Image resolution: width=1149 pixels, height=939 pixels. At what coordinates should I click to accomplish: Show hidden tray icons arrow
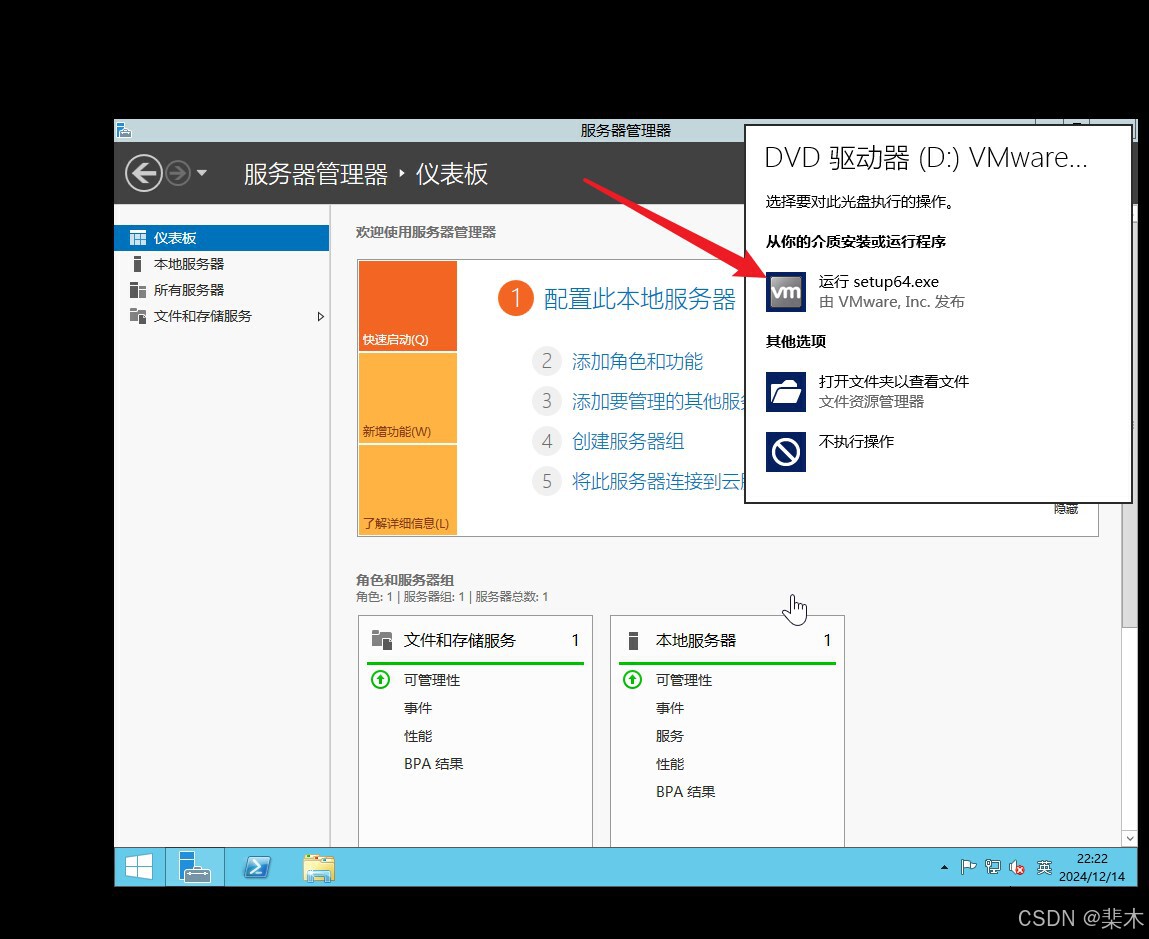(944, 867)
